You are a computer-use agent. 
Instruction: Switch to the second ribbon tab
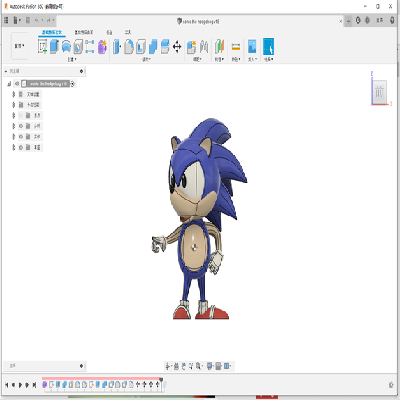pos(84,32)
